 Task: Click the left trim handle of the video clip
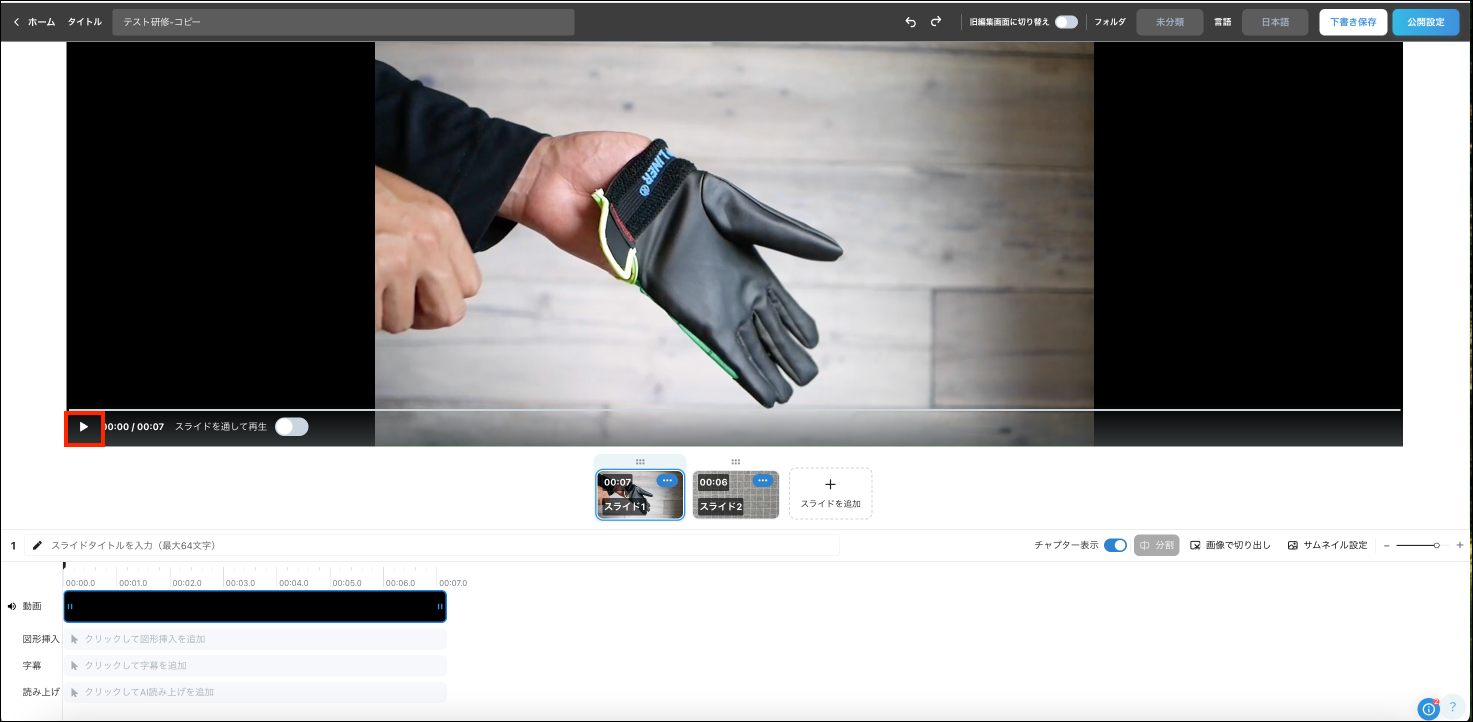click(70, 607)
